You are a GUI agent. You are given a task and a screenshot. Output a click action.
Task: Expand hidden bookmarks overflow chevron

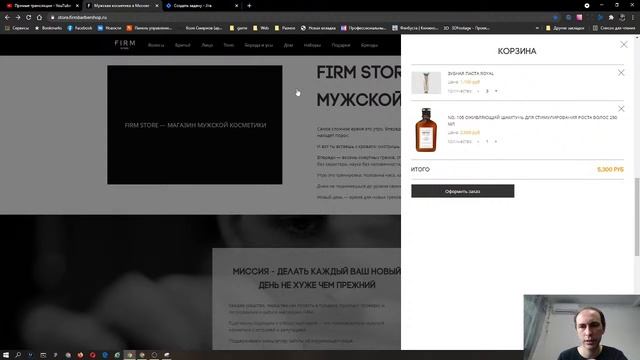[x=537, y=28]
